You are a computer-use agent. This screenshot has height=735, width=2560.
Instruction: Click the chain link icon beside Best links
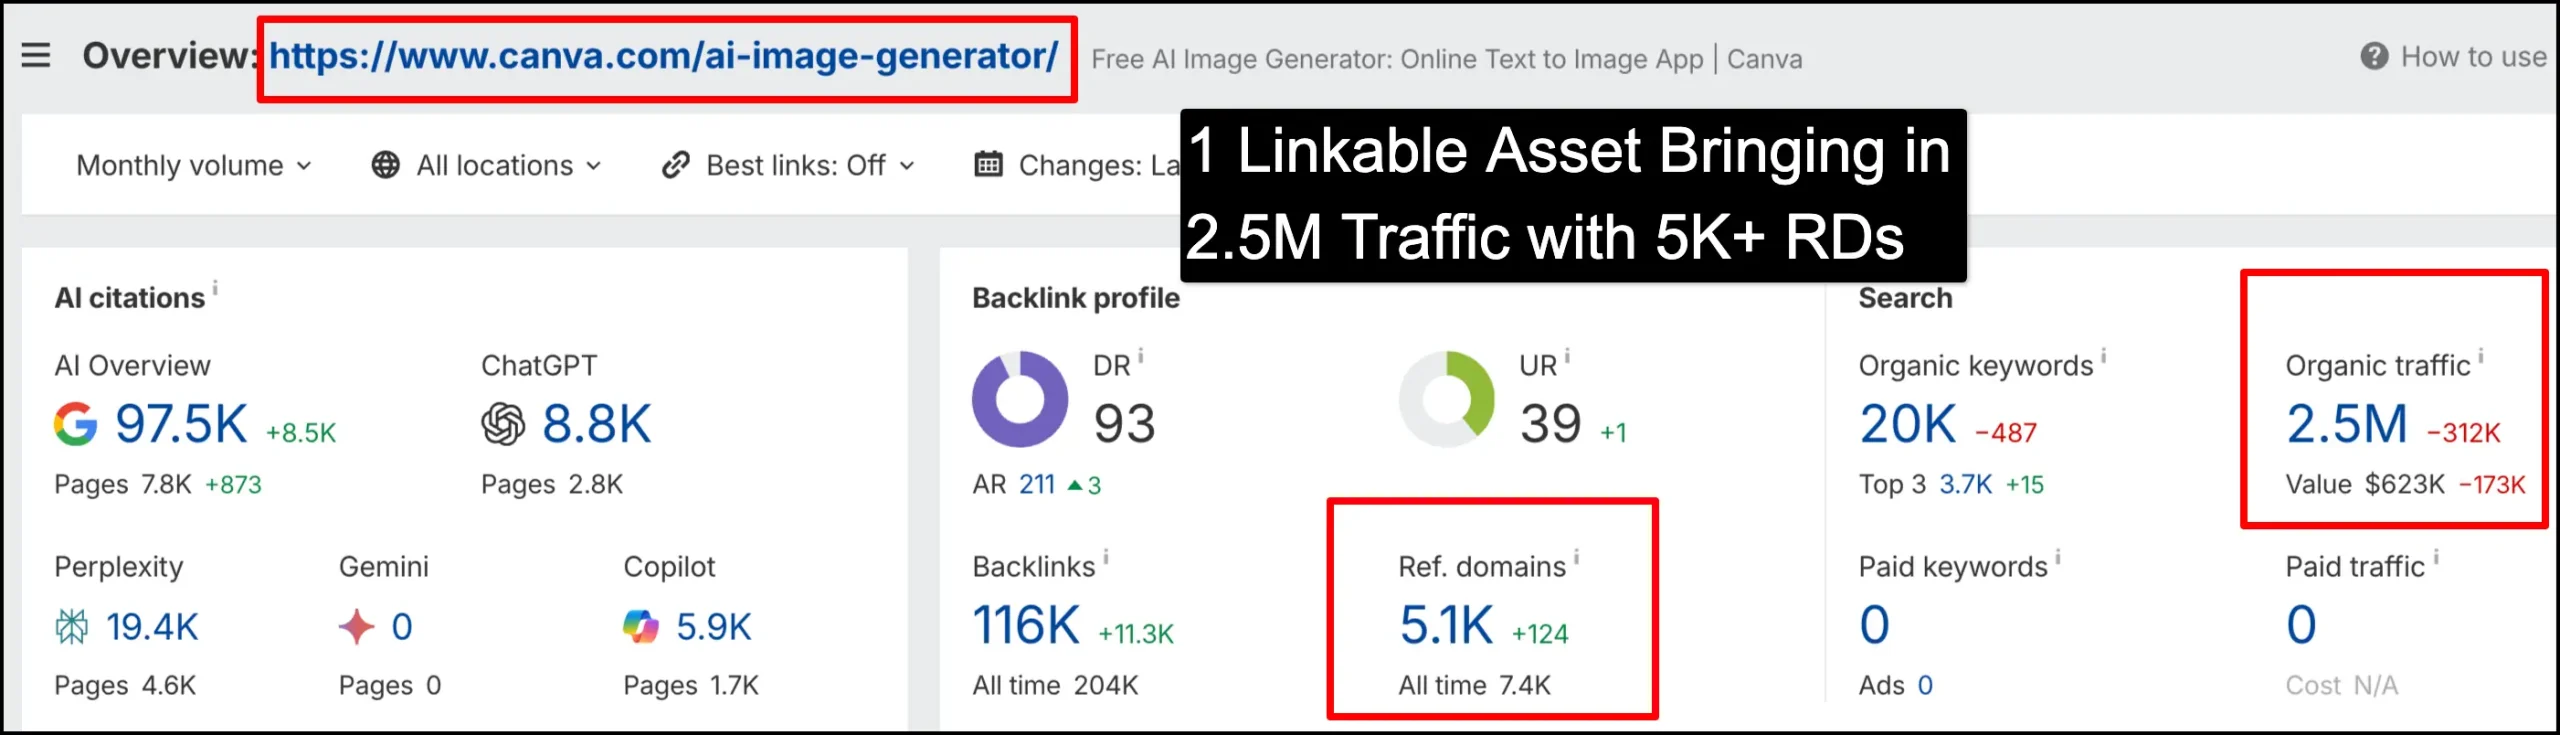676,165
